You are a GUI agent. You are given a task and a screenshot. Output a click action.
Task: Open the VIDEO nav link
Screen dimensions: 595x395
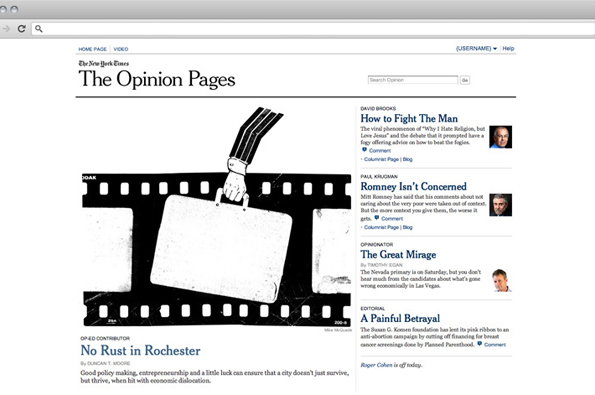coord(121,49)
